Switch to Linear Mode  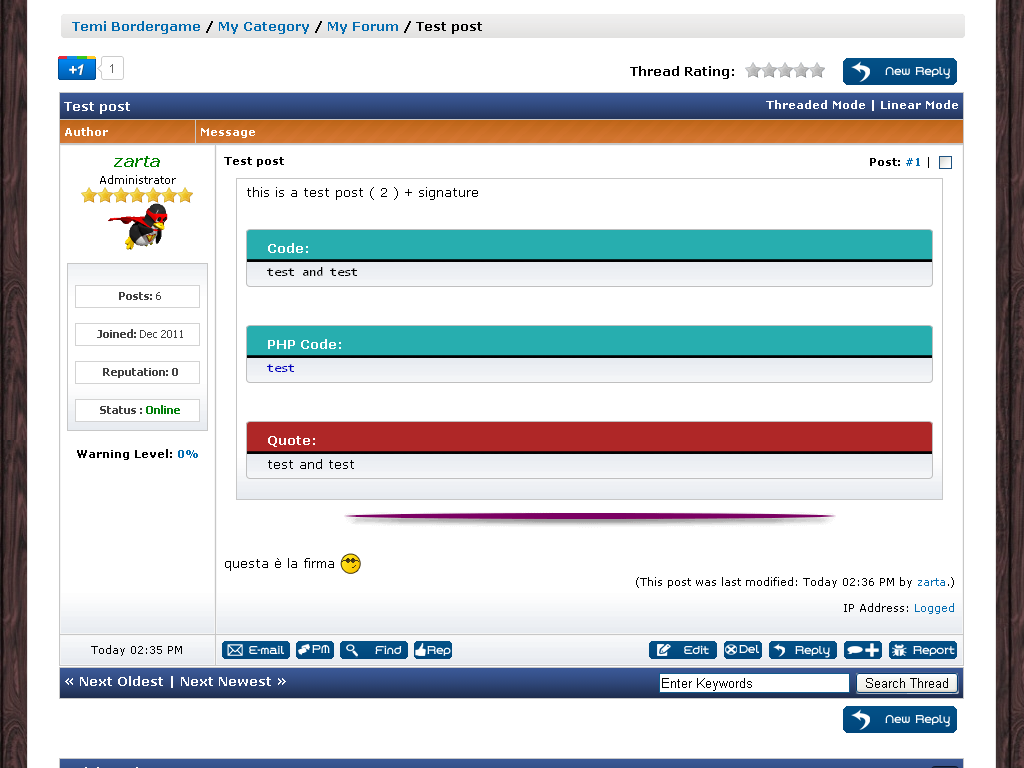click(x=919, y=105)
